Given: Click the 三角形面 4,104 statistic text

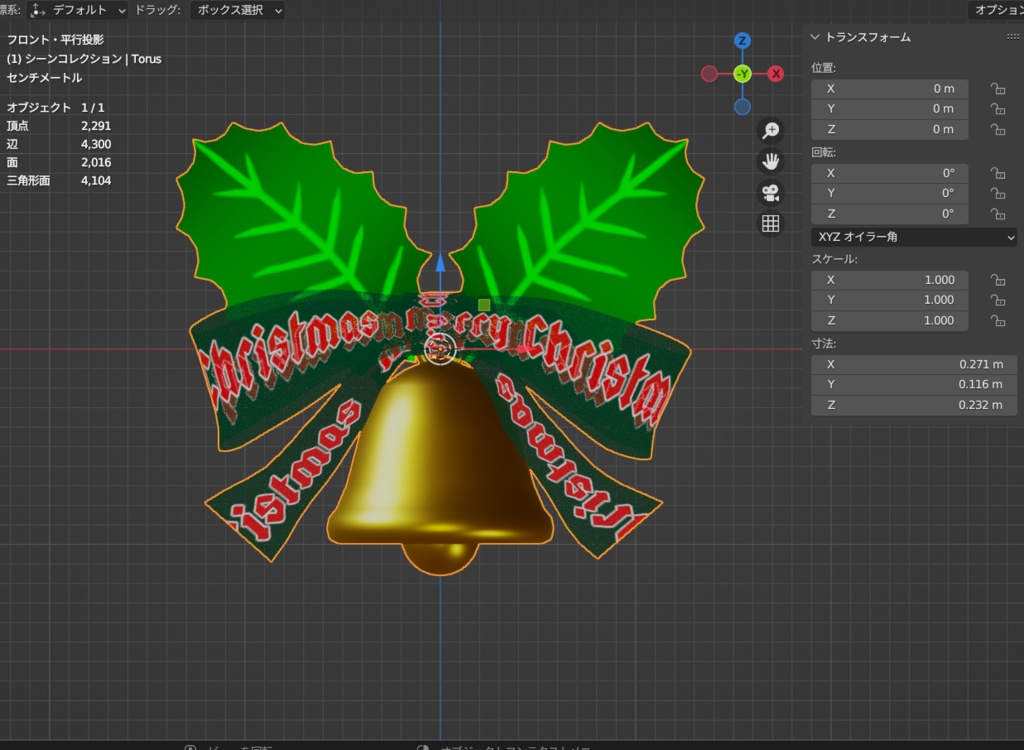Looking at the screenshot, I should (59, 181).
